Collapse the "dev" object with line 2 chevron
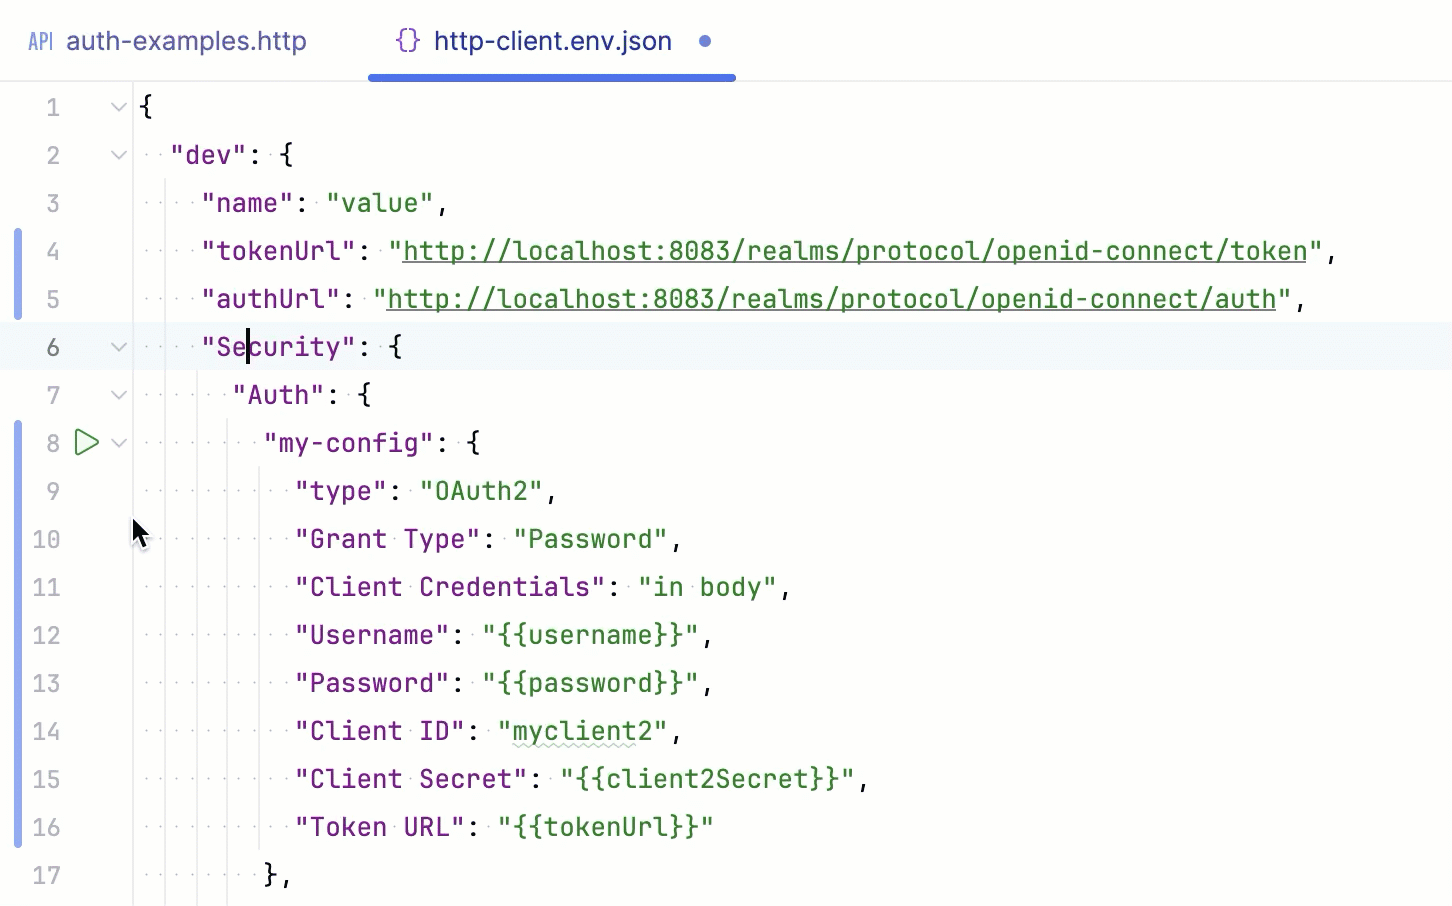This screenshot has height=906, width=1452. tap(118, 155)
